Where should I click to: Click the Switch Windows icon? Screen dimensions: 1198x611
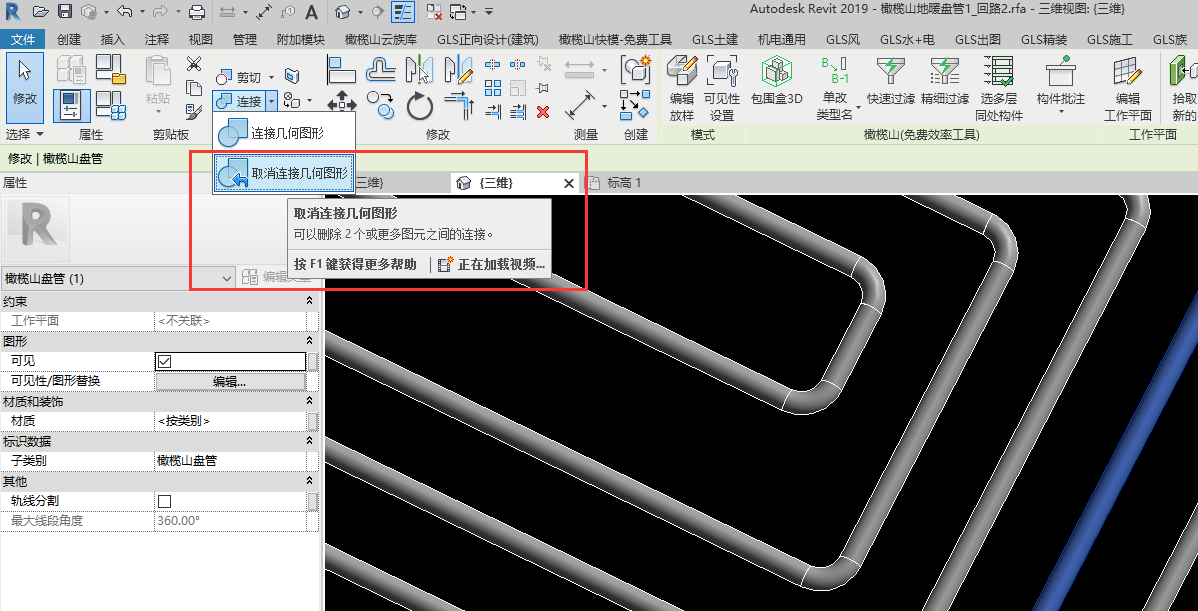[x=458, y=11]
